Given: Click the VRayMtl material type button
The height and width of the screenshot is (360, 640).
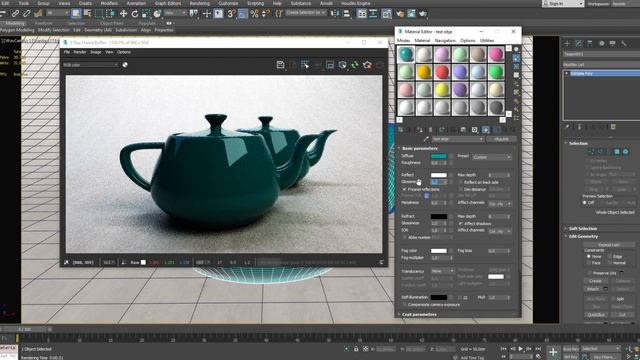Looking at the screenshot, I should coord(501,139).
